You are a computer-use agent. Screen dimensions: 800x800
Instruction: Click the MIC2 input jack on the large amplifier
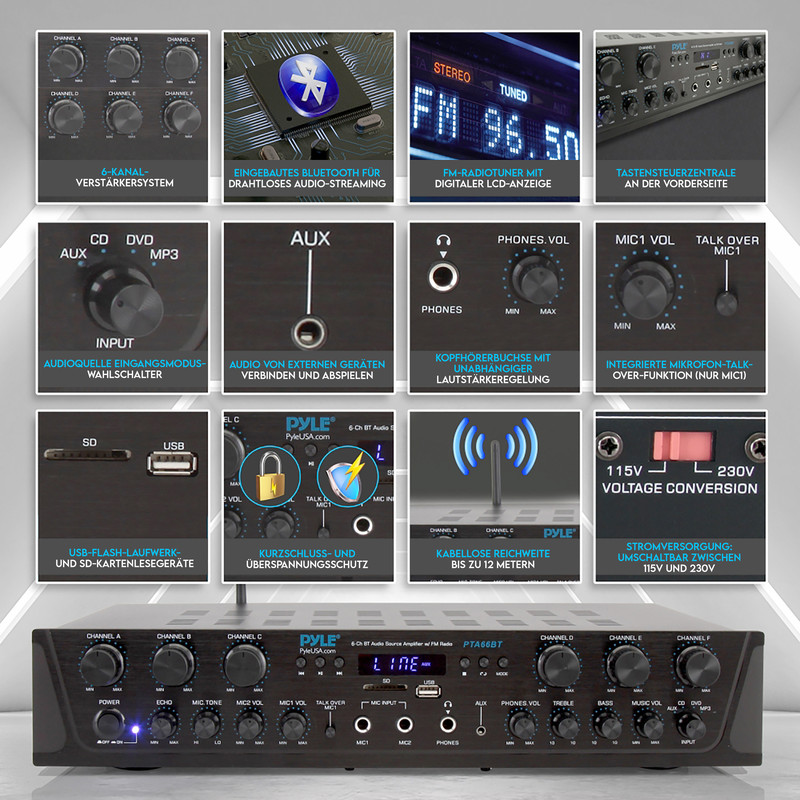coord(405,724)
